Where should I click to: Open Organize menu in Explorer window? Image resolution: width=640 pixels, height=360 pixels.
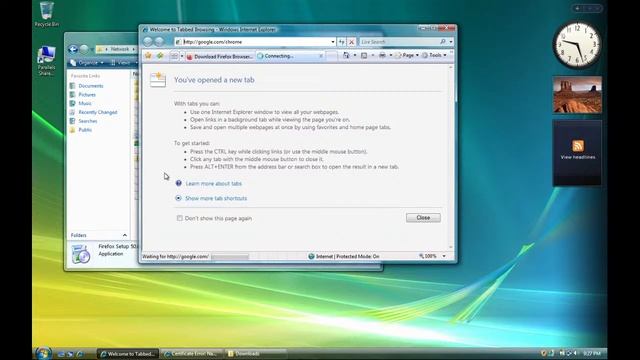87,63
